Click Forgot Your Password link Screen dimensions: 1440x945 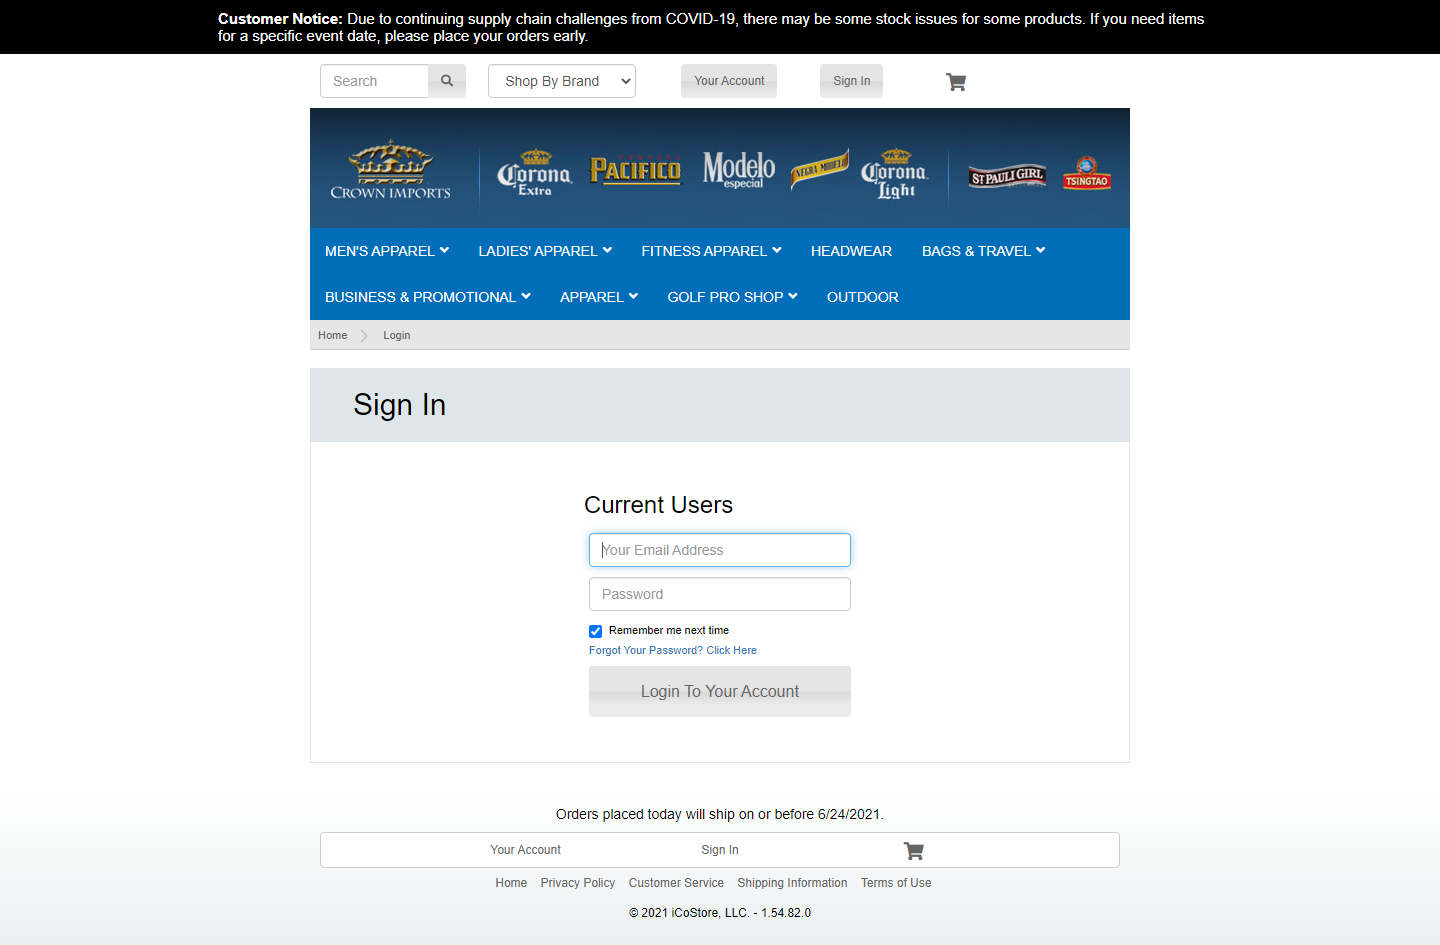click(x=672, y=650)
